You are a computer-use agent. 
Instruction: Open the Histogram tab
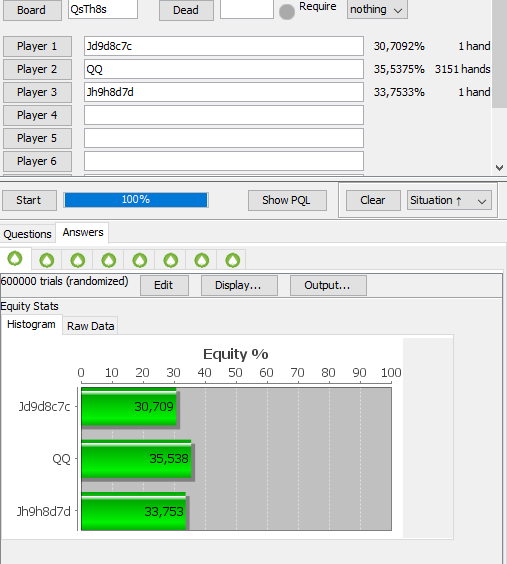tap(31, 324)
